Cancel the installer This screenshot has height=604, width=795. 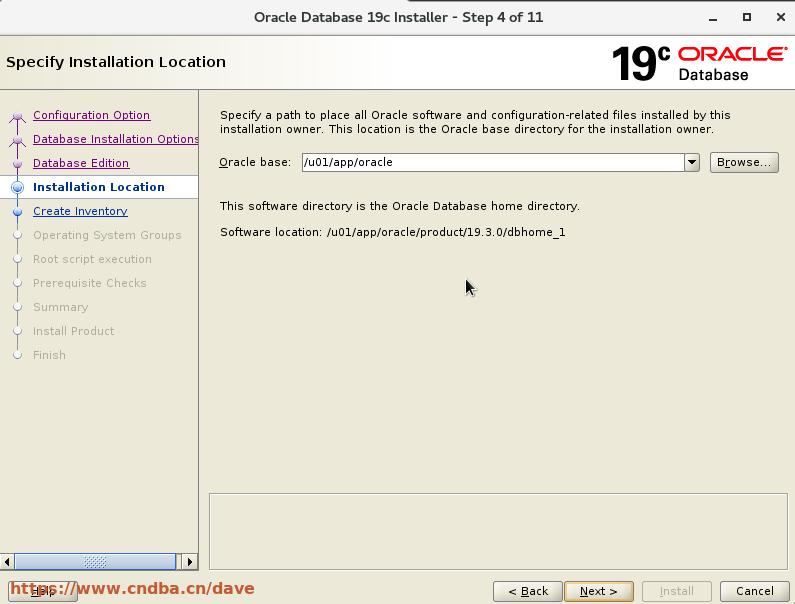(754, 591)
